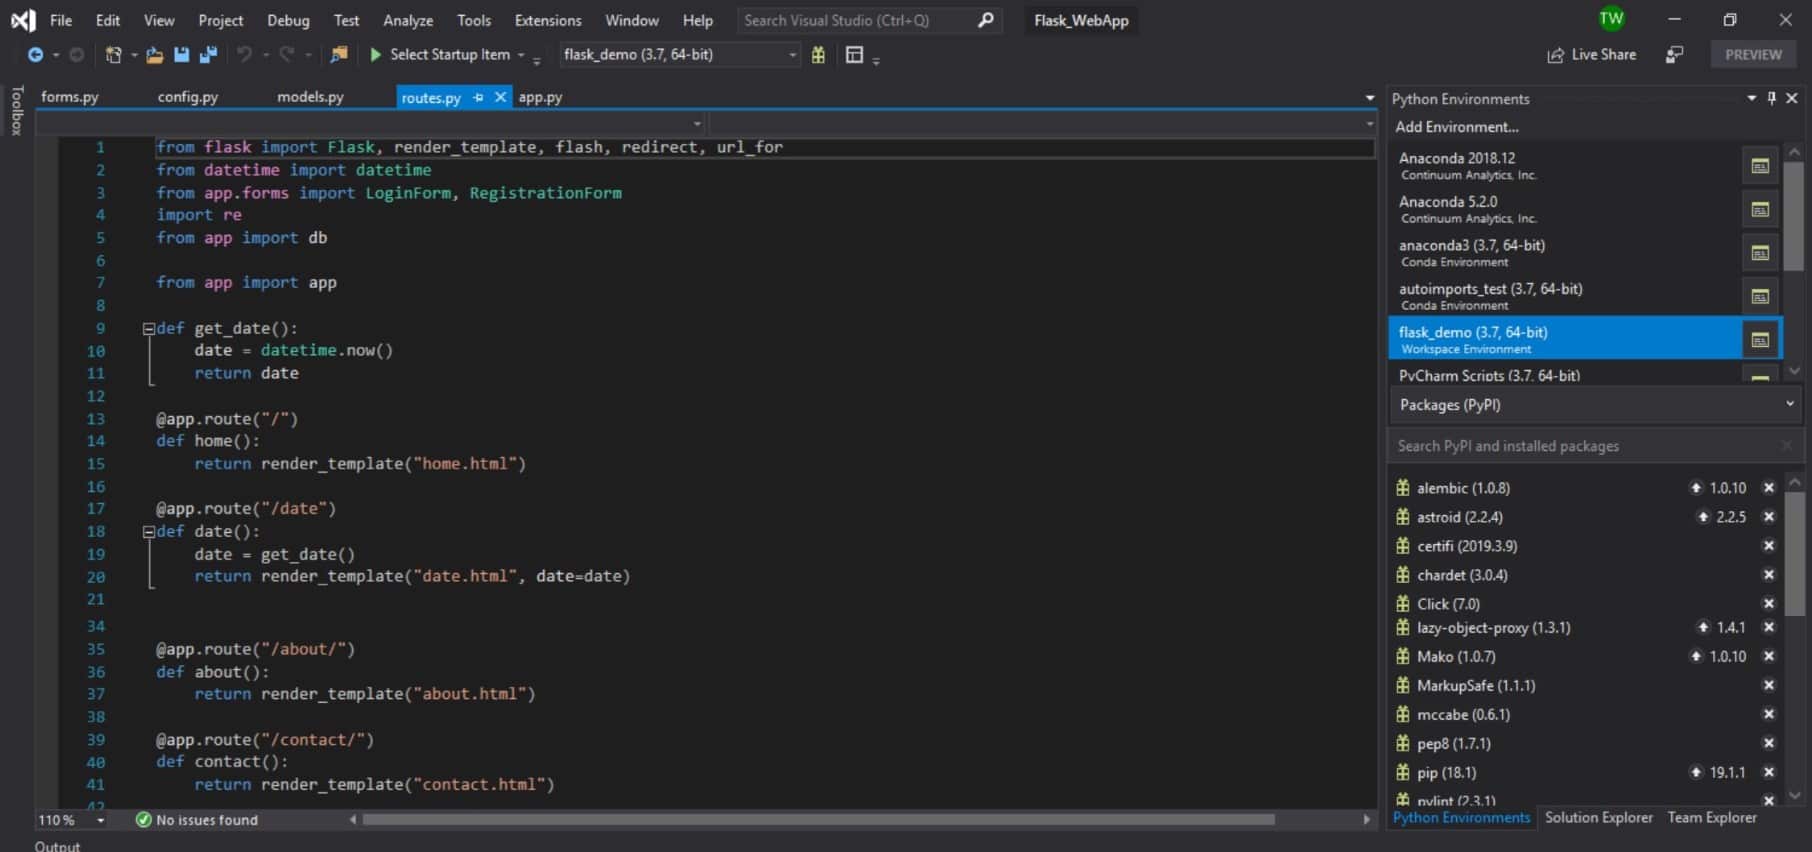The height and width of the screenshot is (852, 1812).
Task: Switch to the forms.py tab
Action: (x=70, y=97)
